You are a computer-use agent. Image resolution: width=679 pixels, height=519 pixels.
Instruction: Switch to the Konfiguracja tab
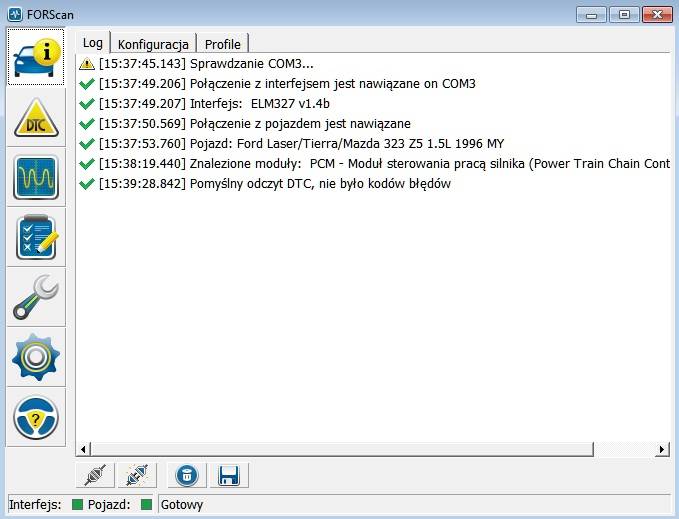click(x=153, y=44)
